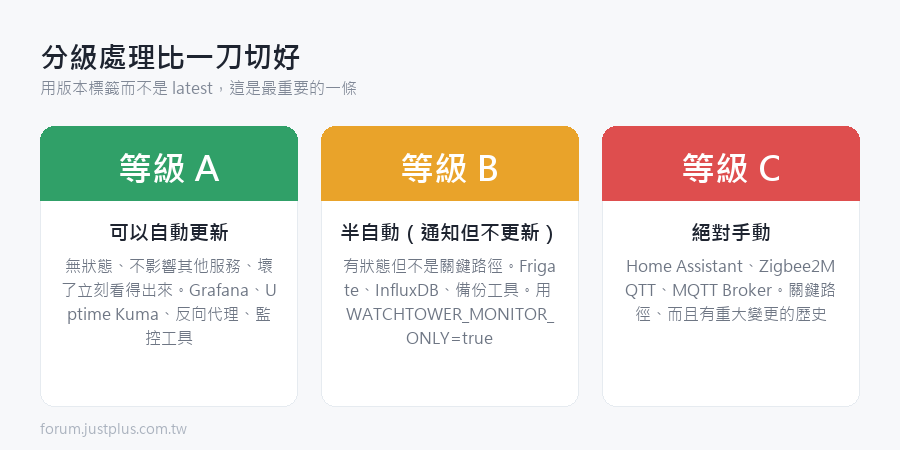Click the red 等級 C header
Viewport: 900px width, 450px height.
click(731, 164)
